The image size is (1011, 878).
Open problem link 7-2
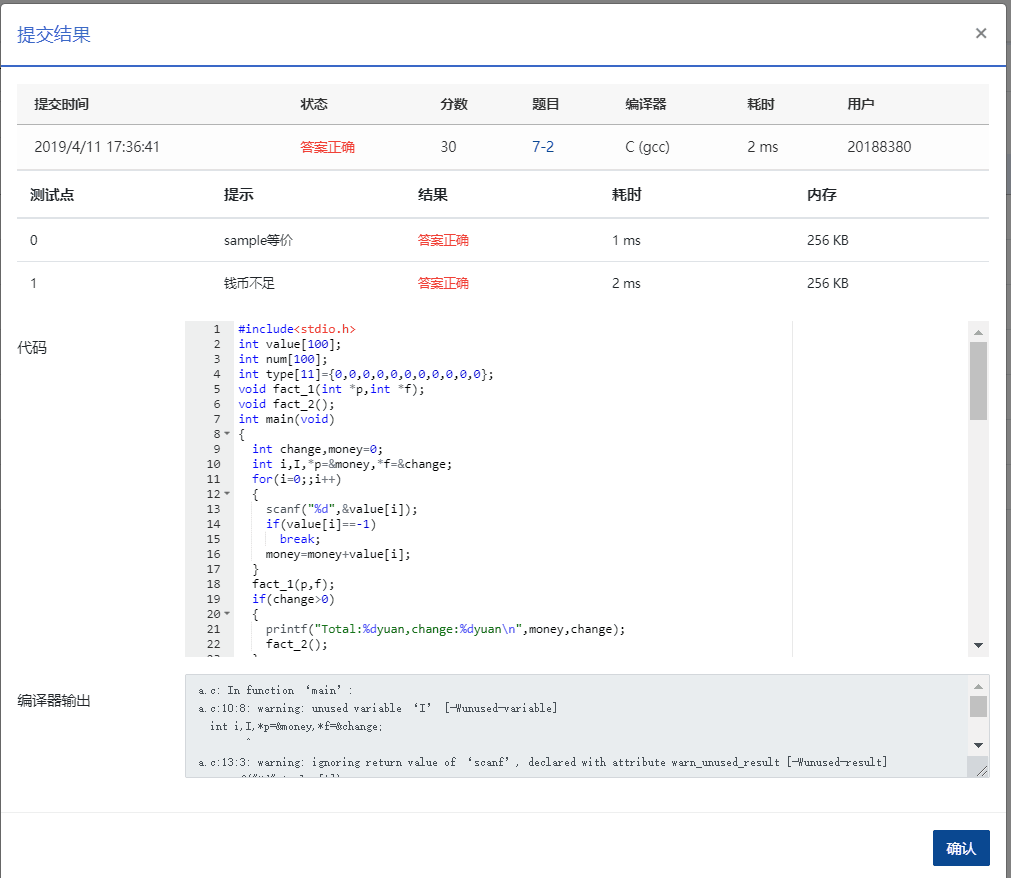(542, 147)
